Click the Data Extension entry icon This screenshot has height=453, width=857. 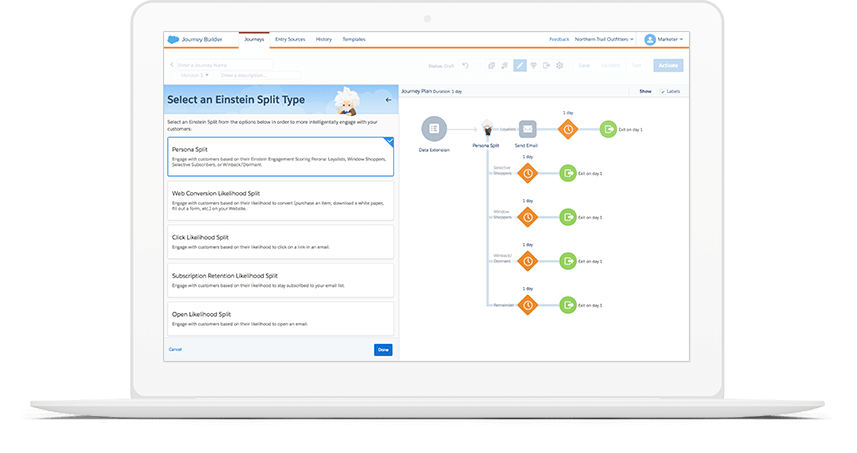[x=434, y=129]
